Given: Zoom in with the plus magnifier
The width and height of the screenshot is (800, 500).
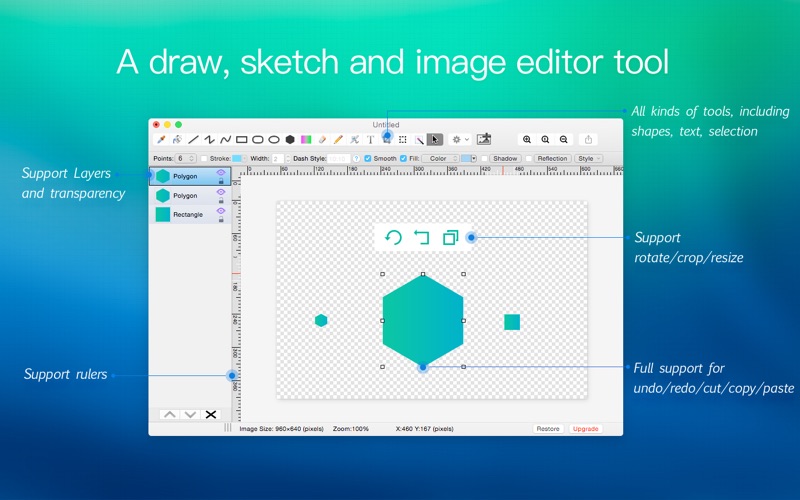Looking at the screenshot, I should (527, 139).
